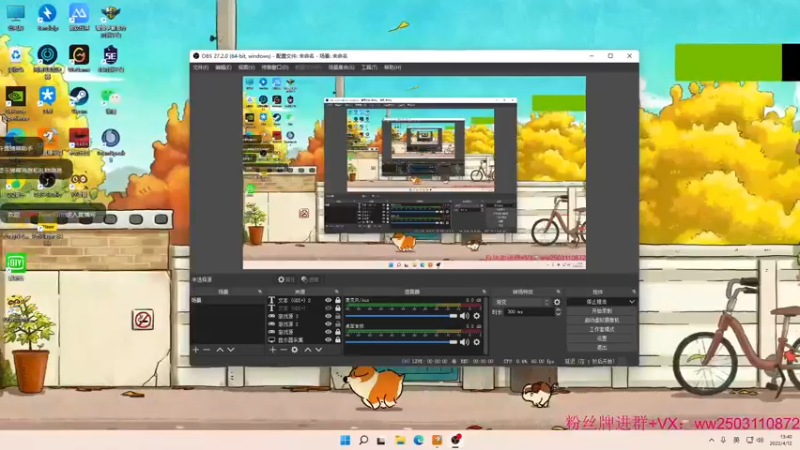Add a new source with plus icon
Viewport: 800px width, 450px height.
[273, 350]
